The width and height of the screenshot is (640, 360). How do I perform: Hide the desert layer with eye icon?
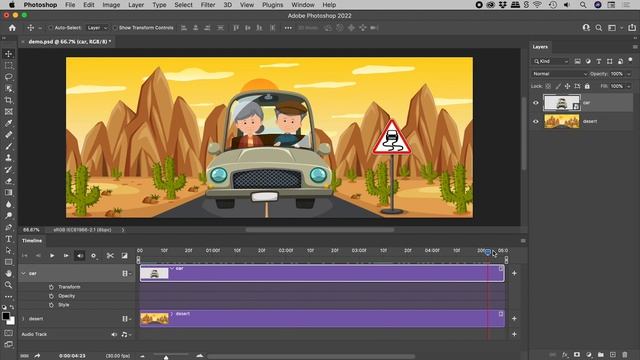click(536, 122)
